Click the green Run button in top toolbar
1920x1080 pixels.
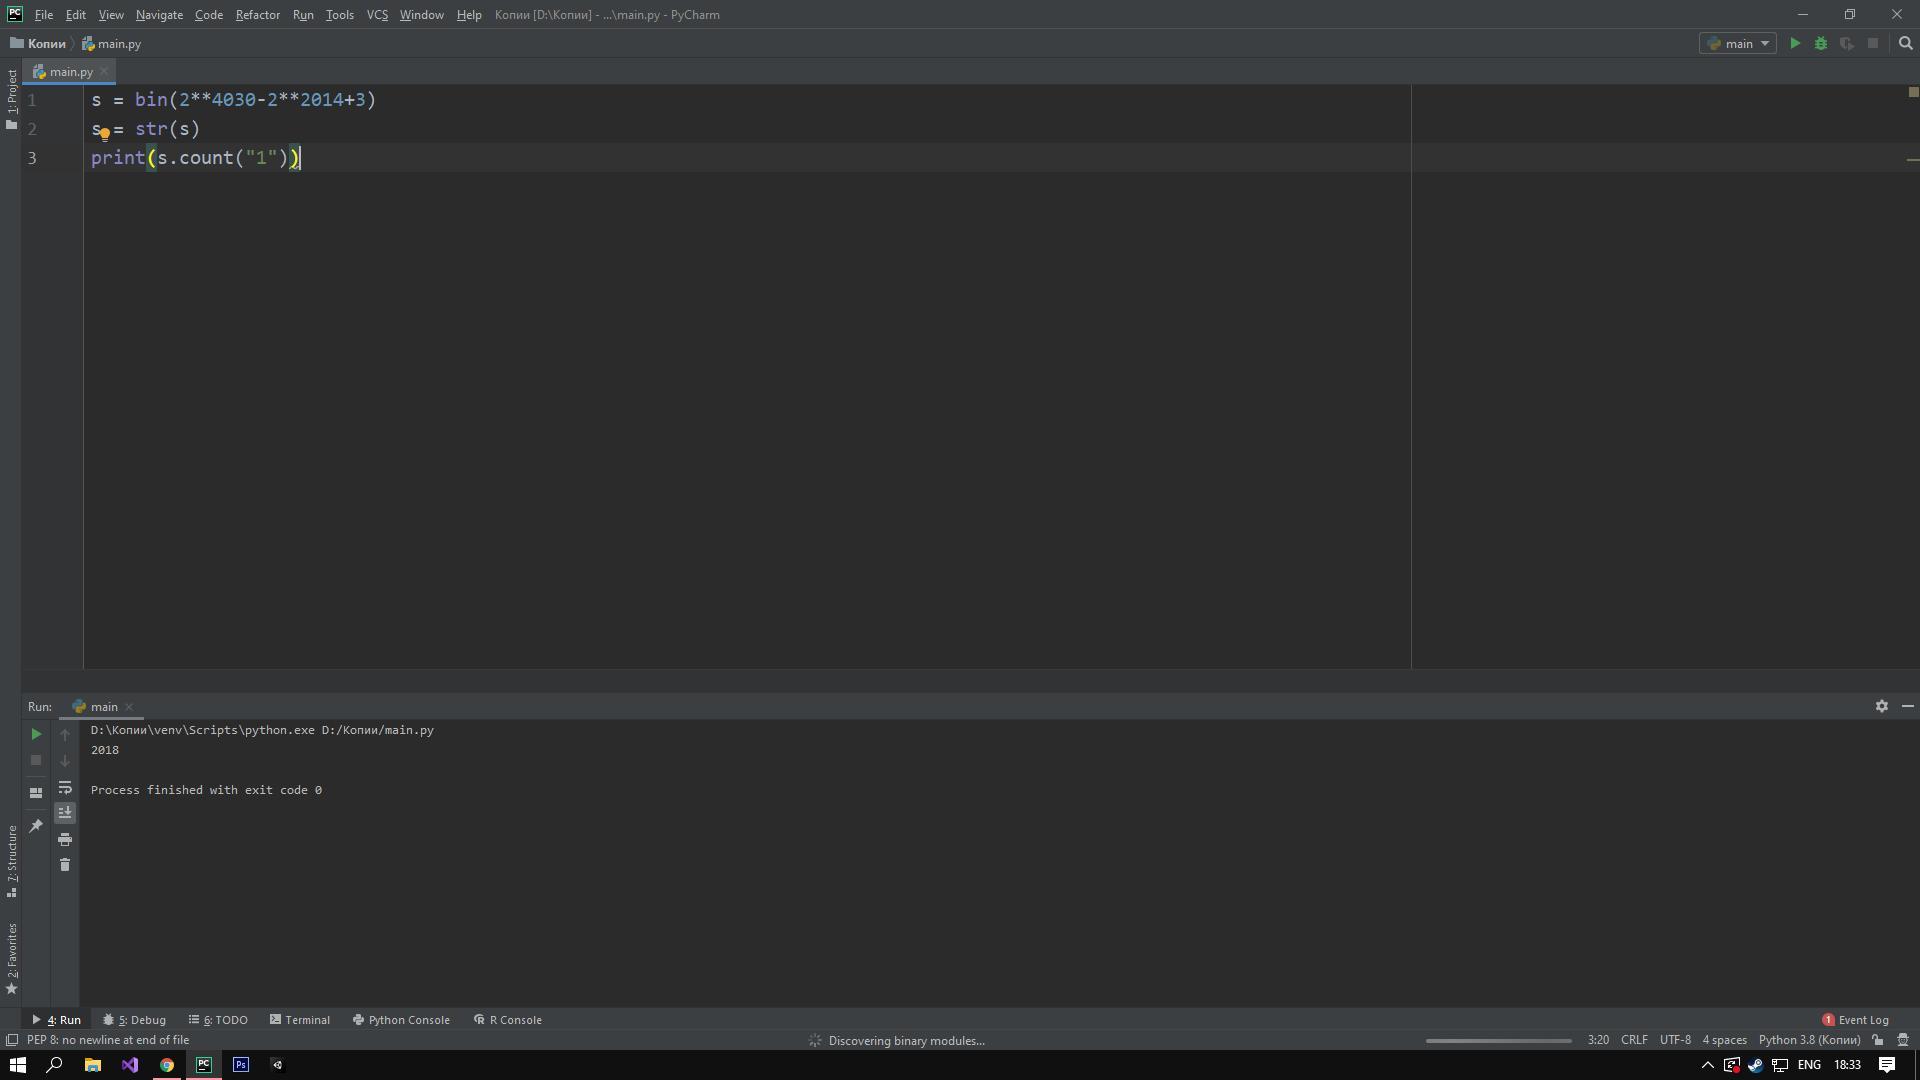coord(1795,44)
